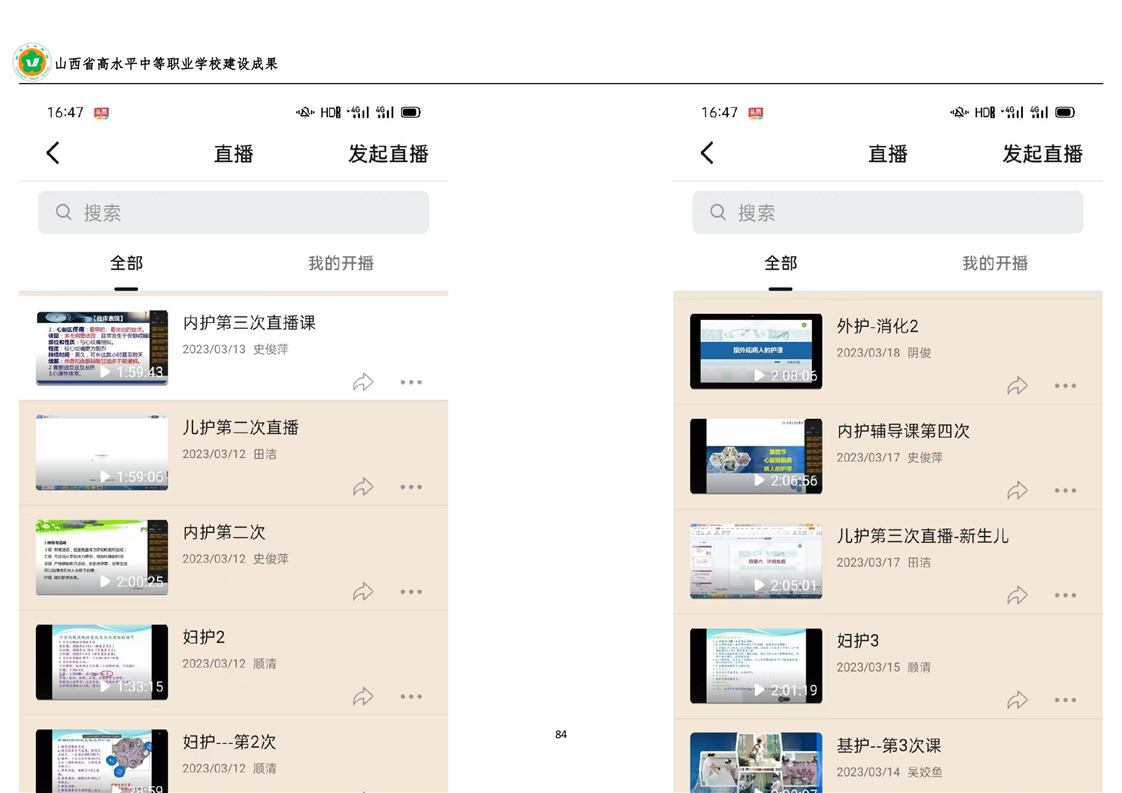Screen dimensions: 1122x793
Task: Share the 内护第三次直播课 video
Action: tap(364, 382)
